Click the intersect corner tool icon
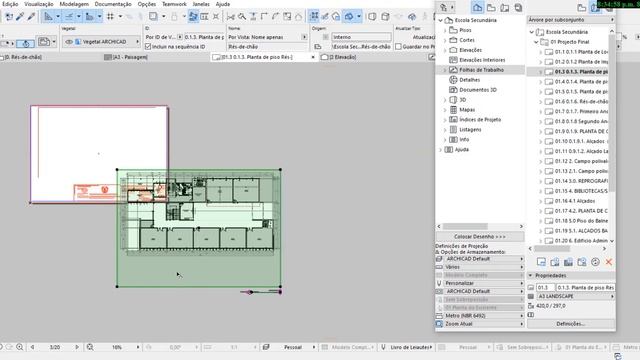 point(264,17)
